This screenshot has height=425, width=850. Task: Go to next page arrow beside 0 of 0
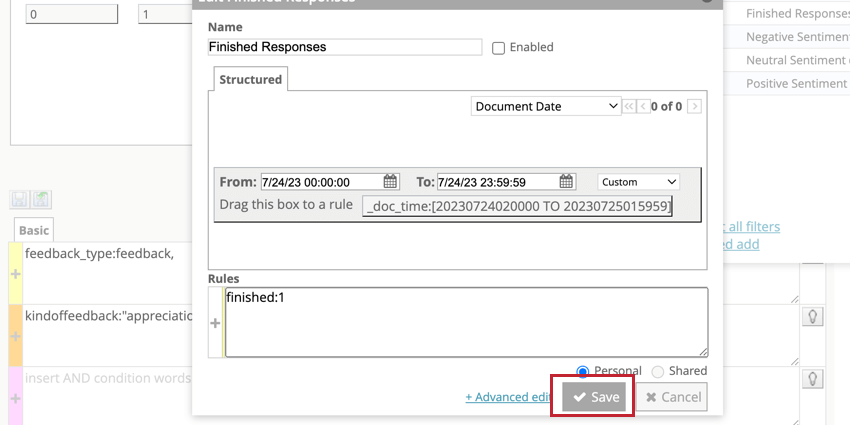(x=695, y=106)
